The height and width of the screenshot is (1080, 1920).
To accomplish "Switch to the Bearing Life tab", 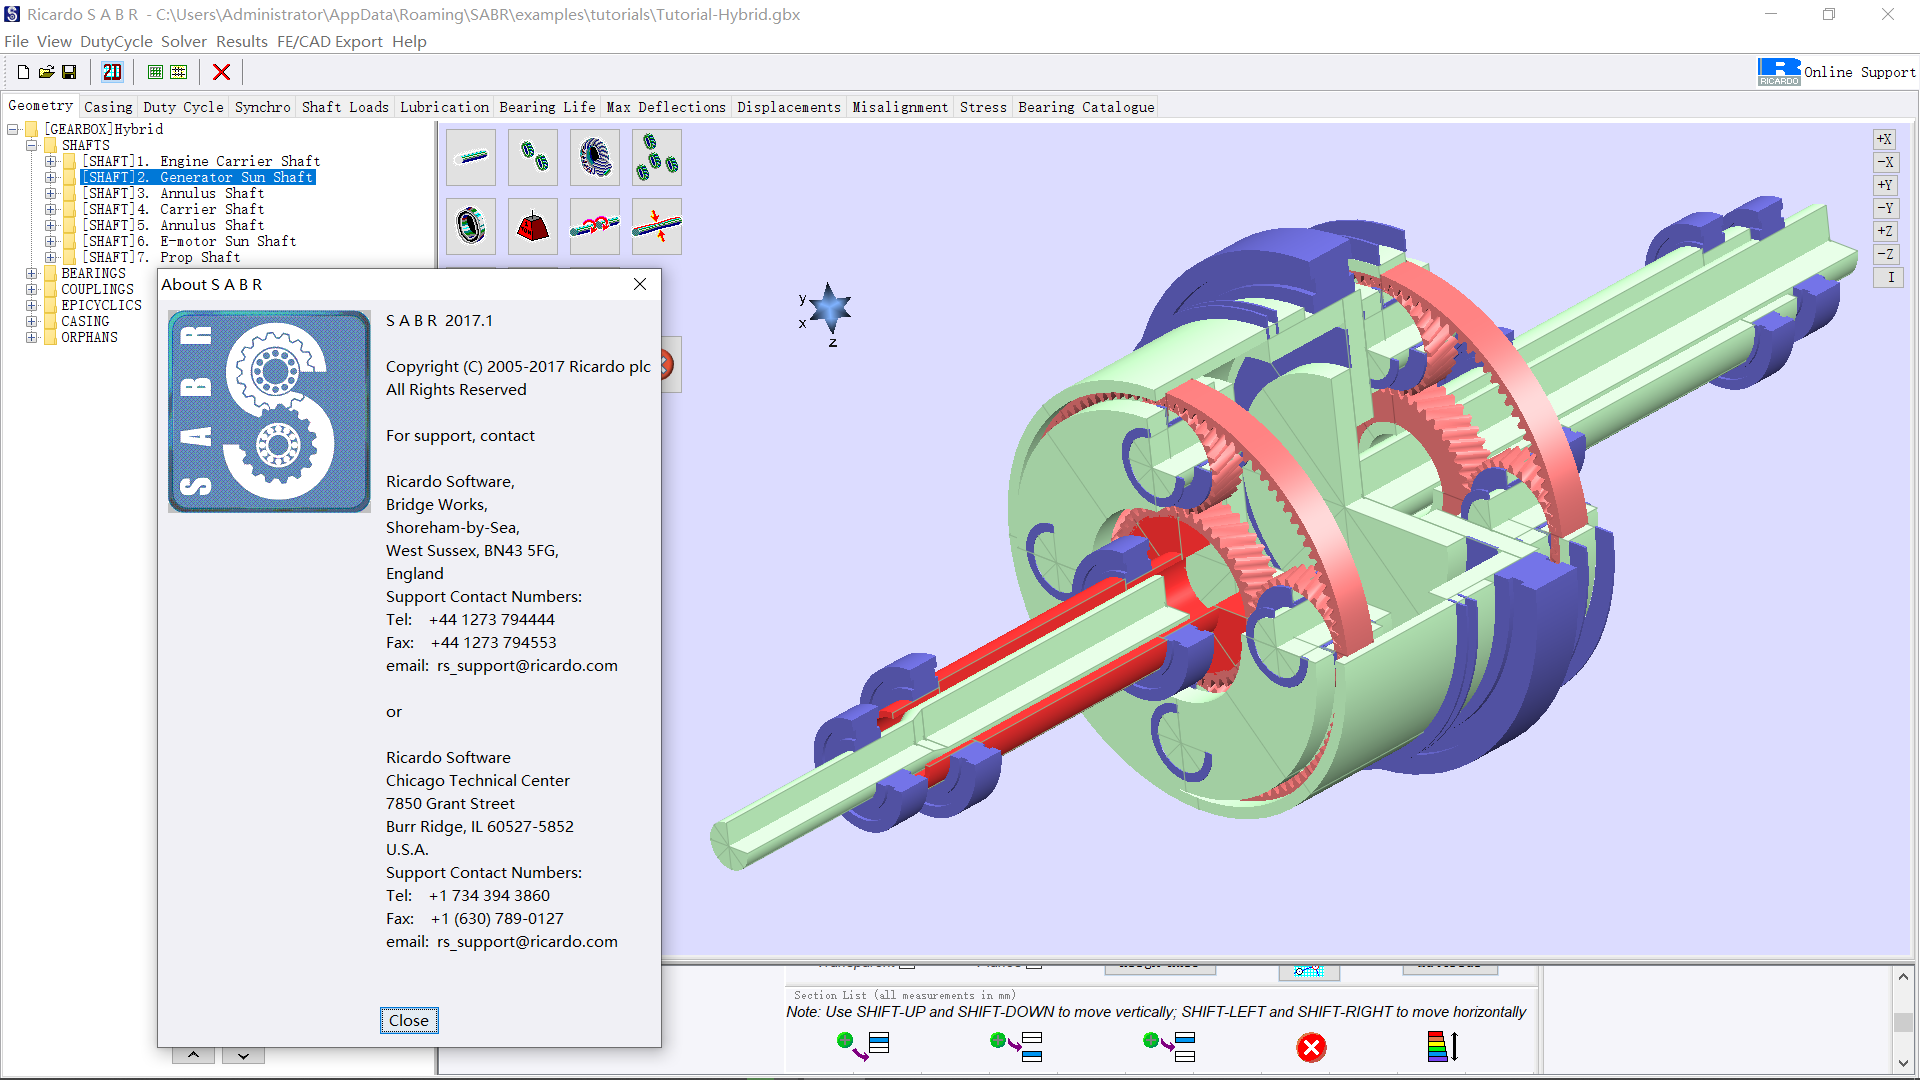I will [x=547, y=107].
